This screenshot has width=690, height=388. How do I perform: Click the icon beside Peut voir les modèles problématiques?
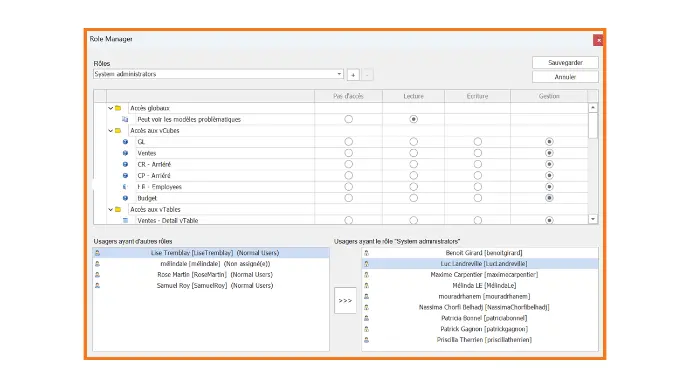(125, 119)
